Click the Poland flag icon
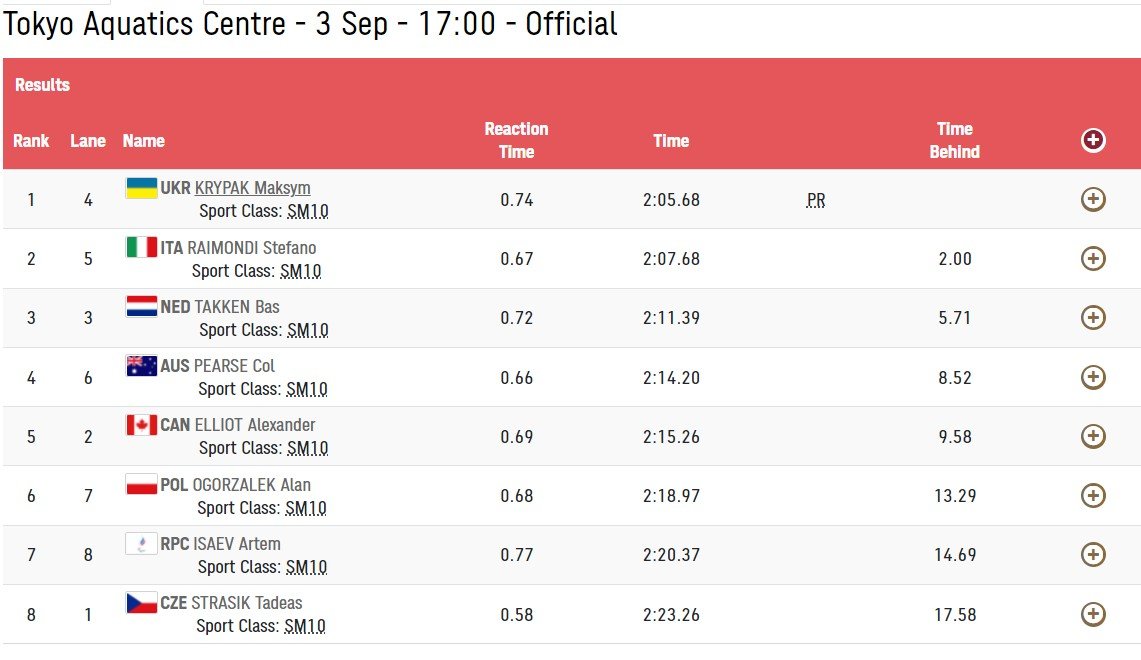1141x660 pixels. [141, 484]
